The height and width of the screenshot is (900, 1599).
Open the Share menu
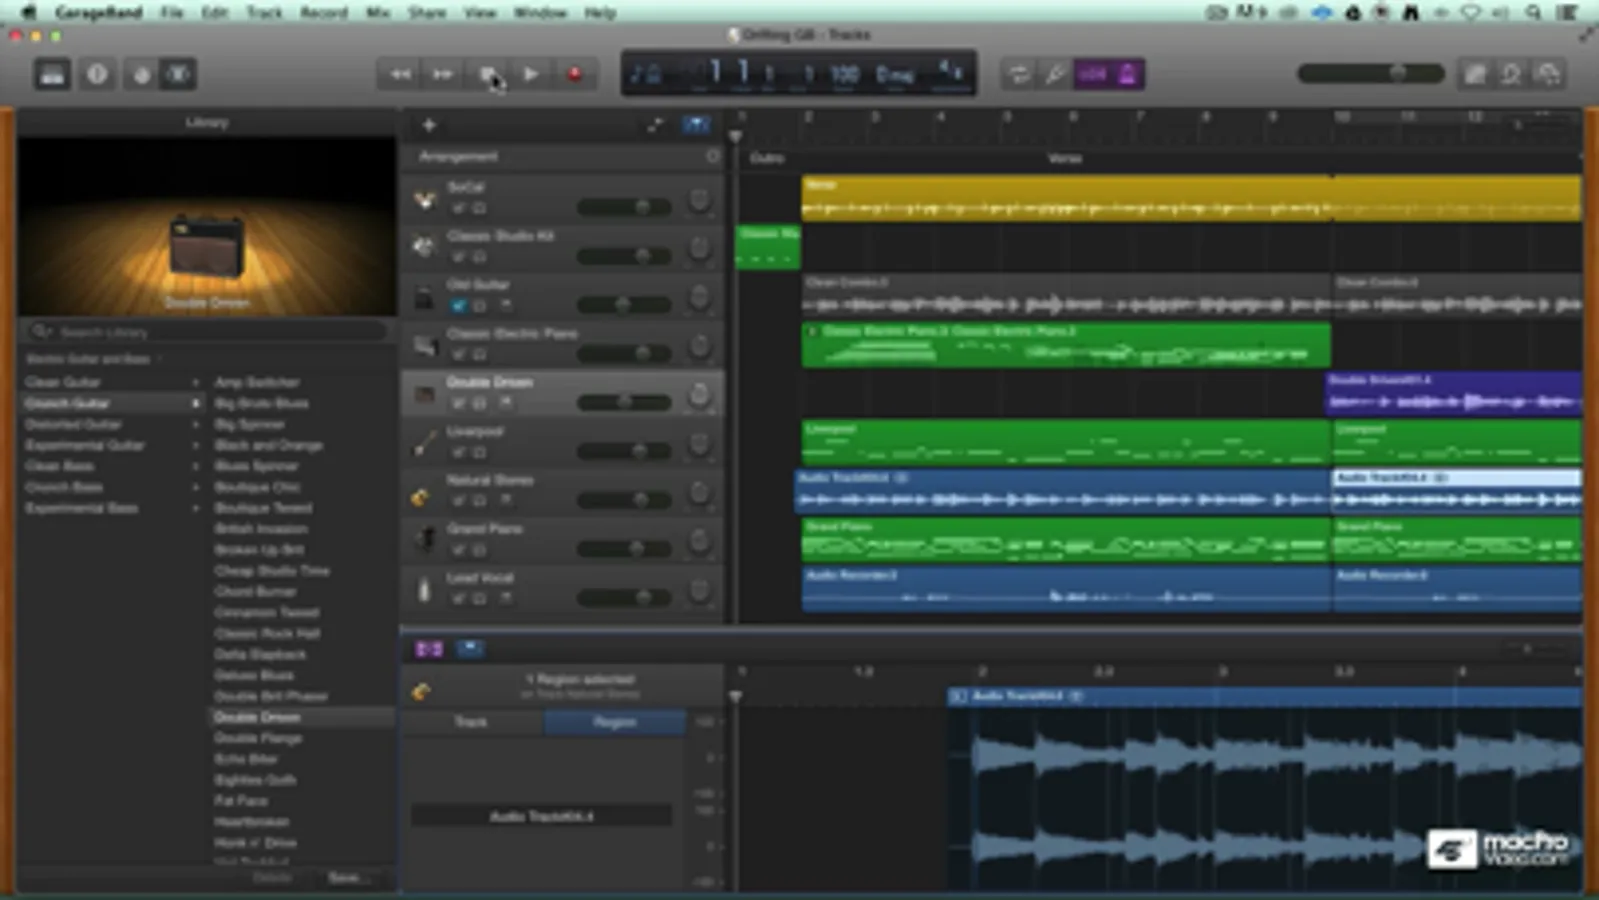tap(427, 12)
